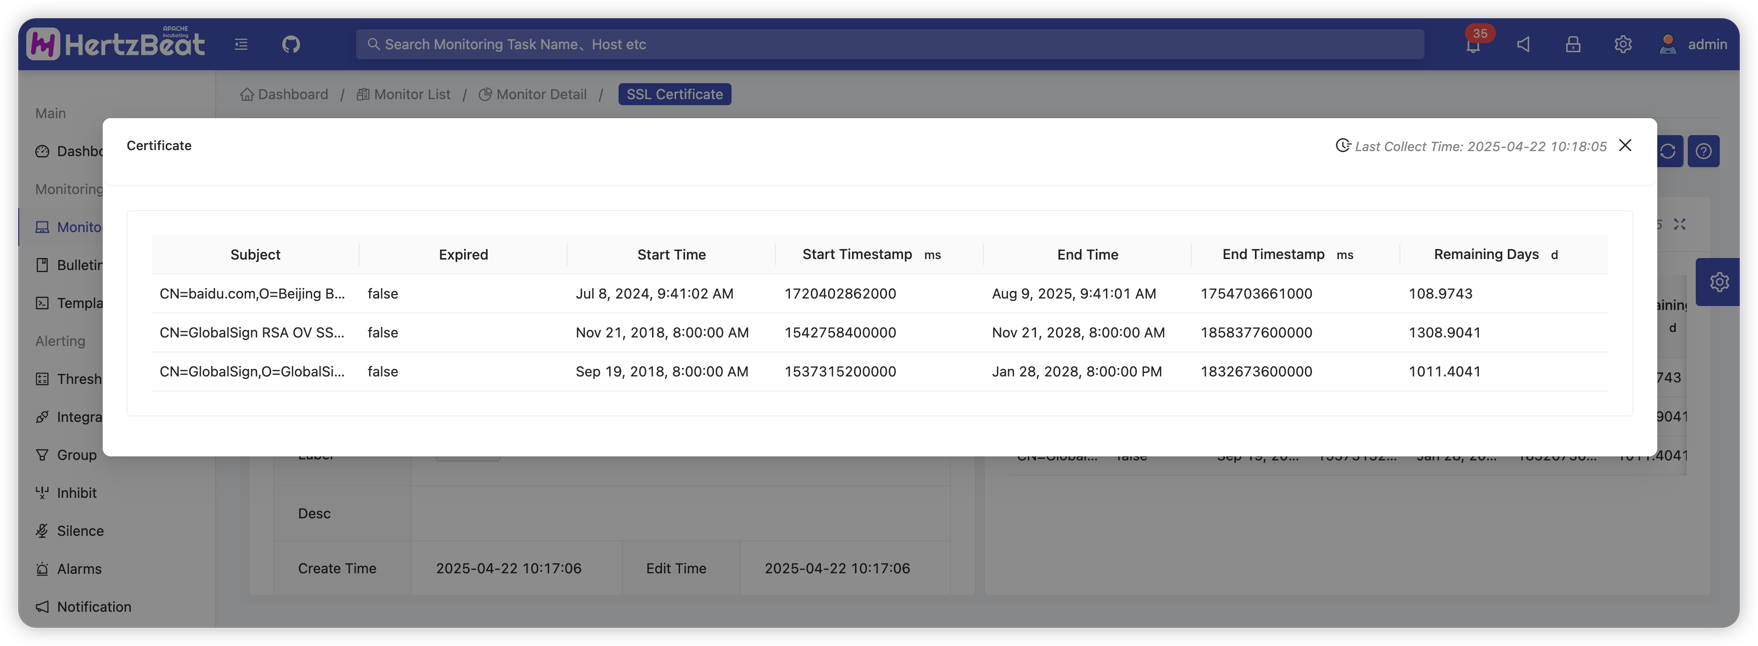Close the Certificate dialog

tap(1625, 145)
